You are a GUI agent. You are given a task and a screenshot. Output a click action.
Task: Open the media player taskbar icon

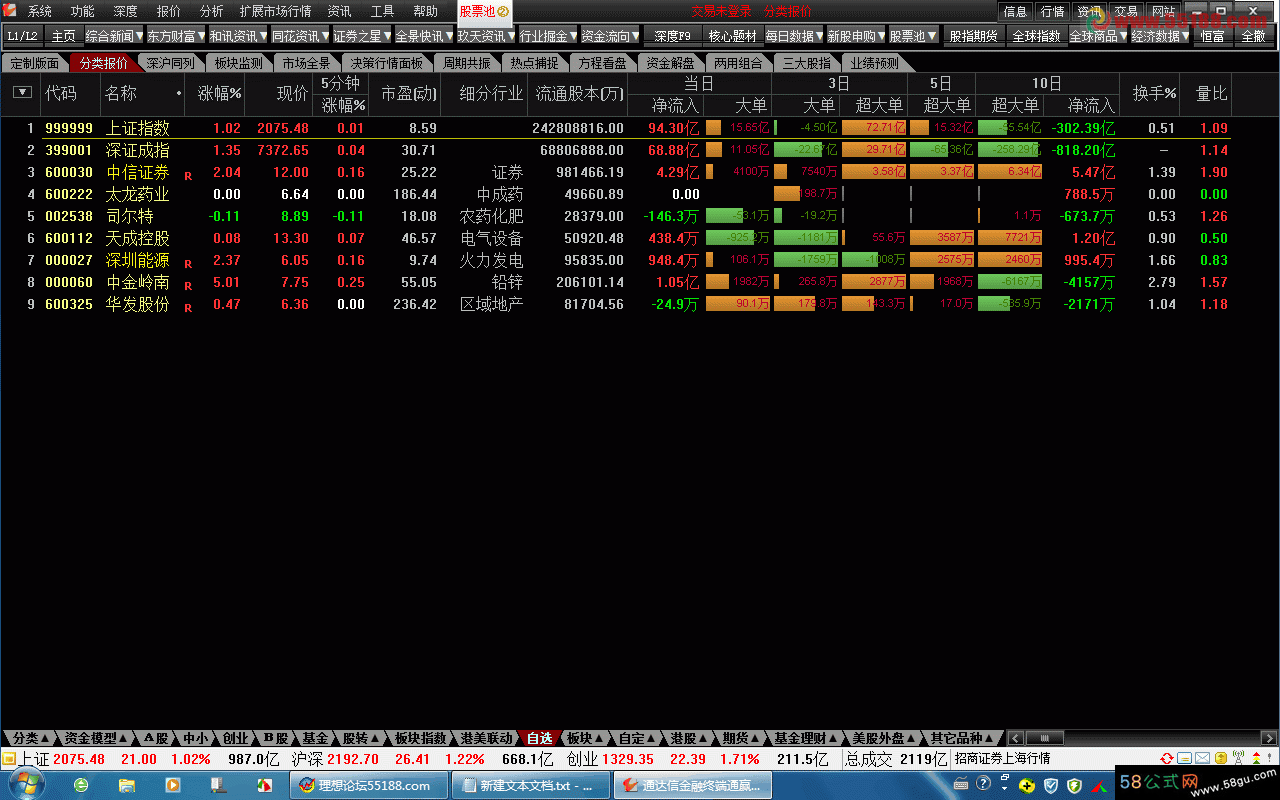pos(172,785)
